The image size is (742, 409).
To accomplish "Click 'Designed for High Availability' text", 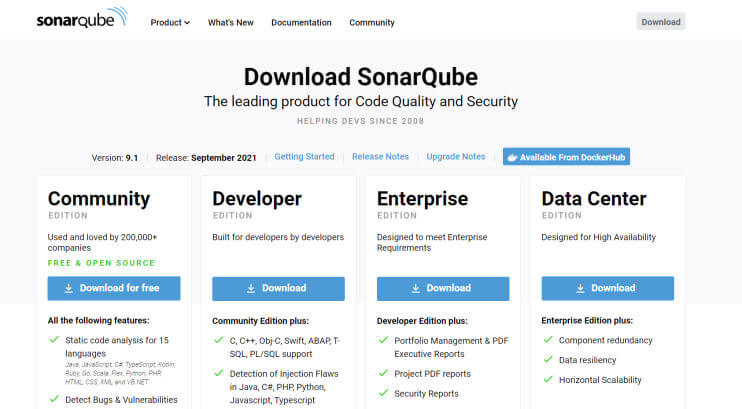I will click(599, 237).
